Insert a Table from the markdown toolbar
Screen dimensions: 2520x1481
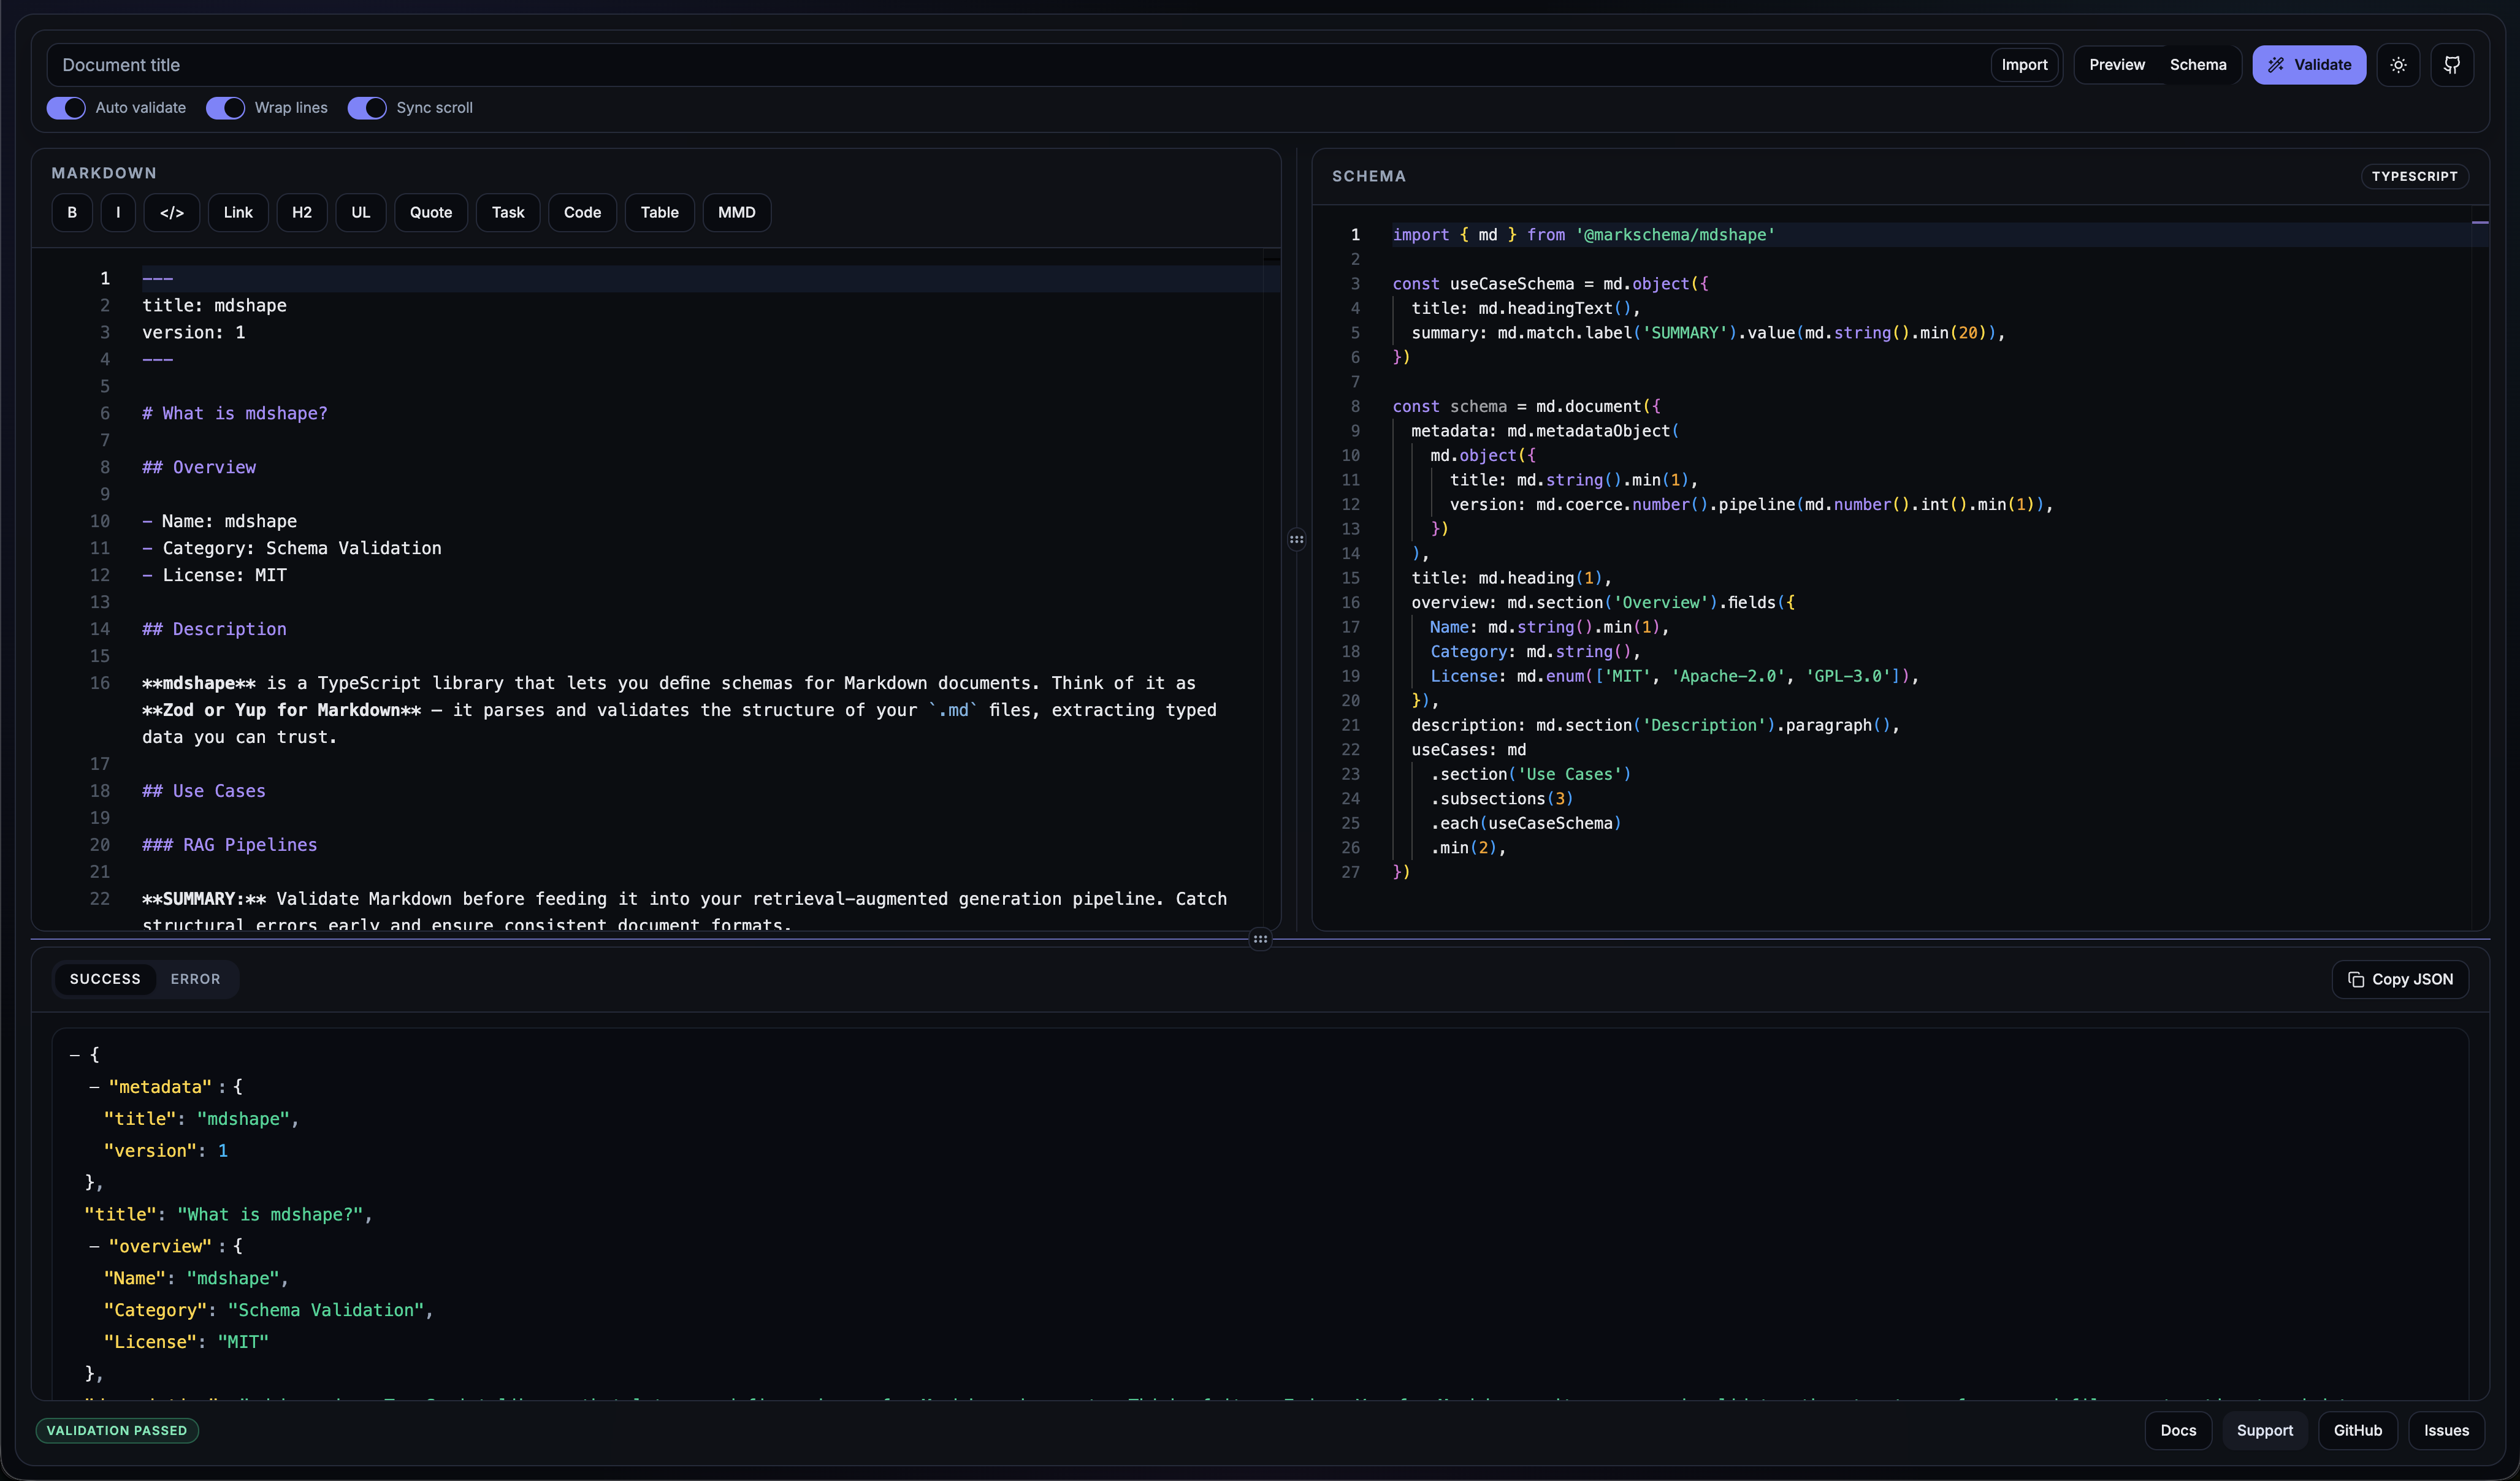click(x=659, y=212)
